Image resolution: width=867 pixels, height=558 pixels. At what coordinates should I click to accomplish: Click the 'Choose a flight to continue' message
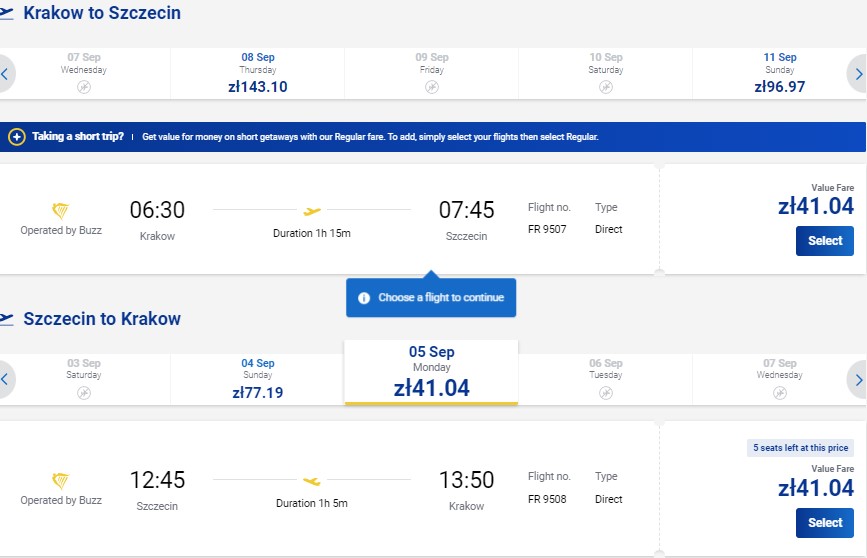441,298
